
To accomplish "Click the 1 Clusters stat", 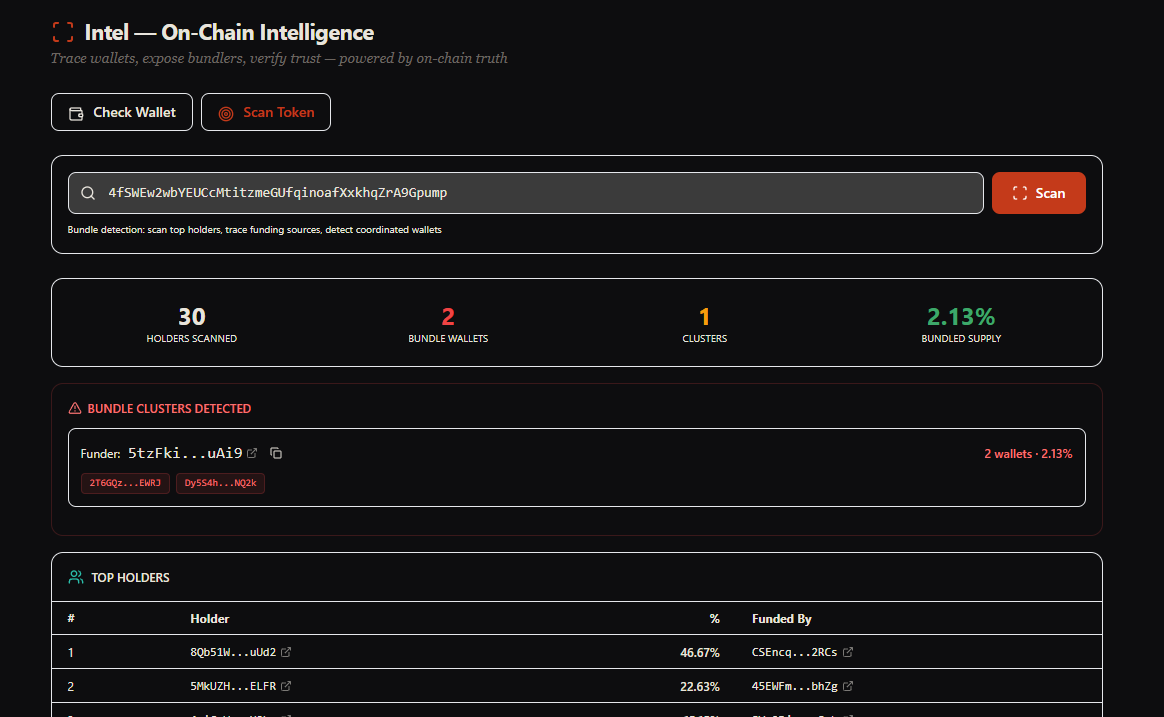I will pyautogui.click(x=704, y=324).
